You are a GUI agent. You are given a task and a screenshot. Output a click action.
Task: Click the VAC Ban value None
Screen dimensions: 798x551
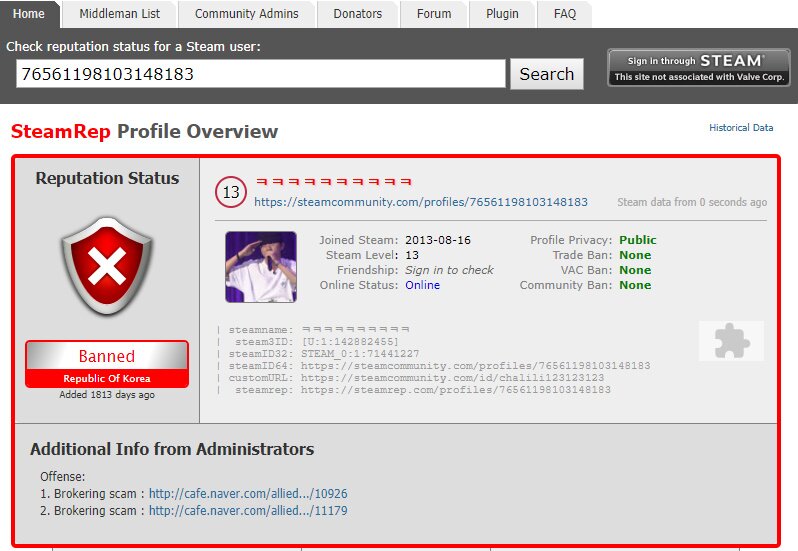pos(635,270)
